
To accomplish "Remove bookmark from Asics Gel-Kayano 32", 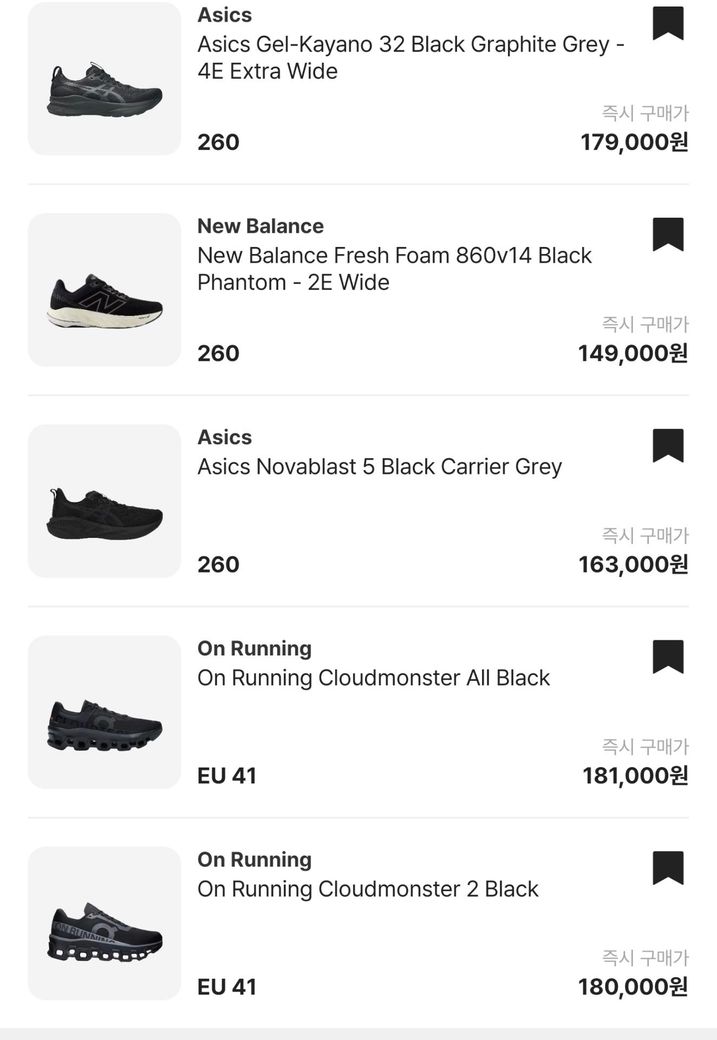I will pyautogui.click(x=668, y=23).
